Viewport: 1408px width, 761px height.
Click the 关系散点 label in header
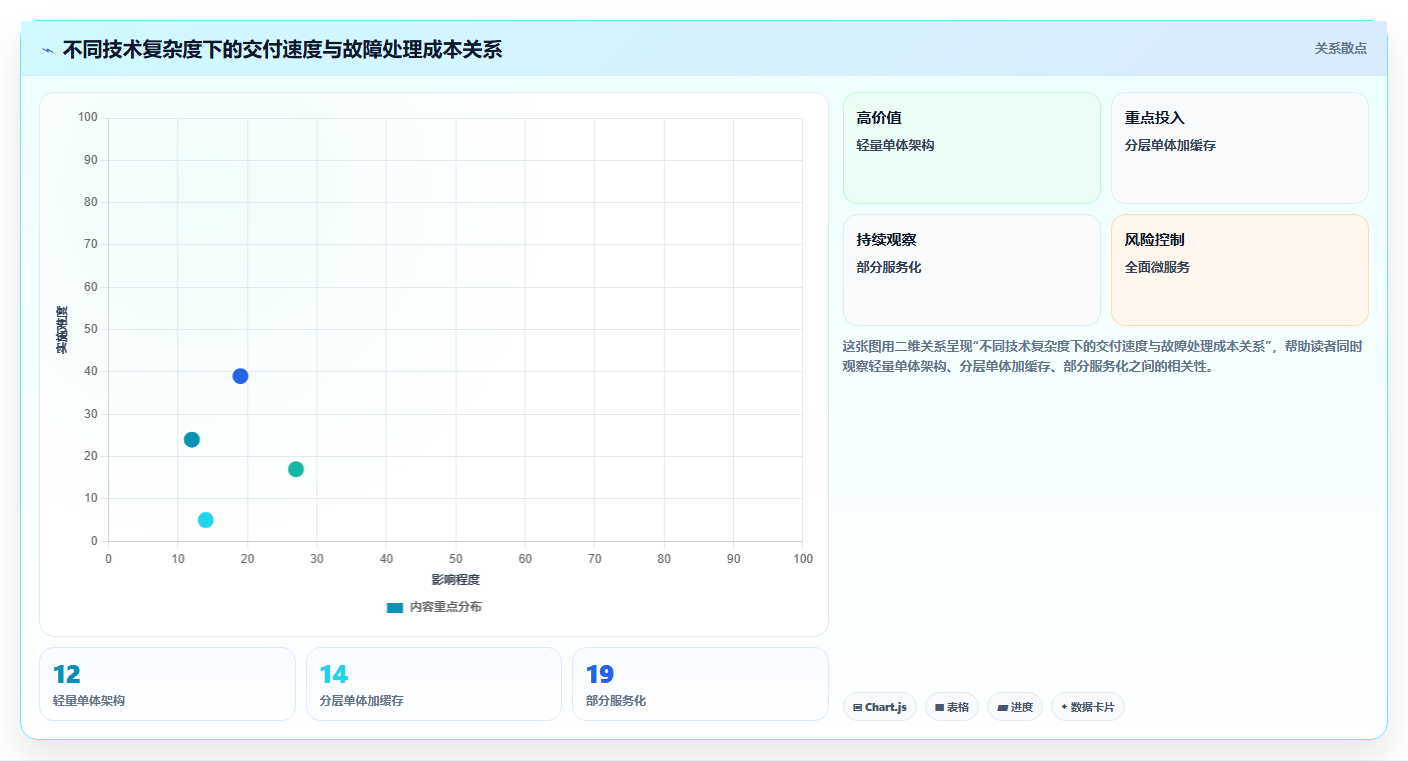[x=1340, y=48]
